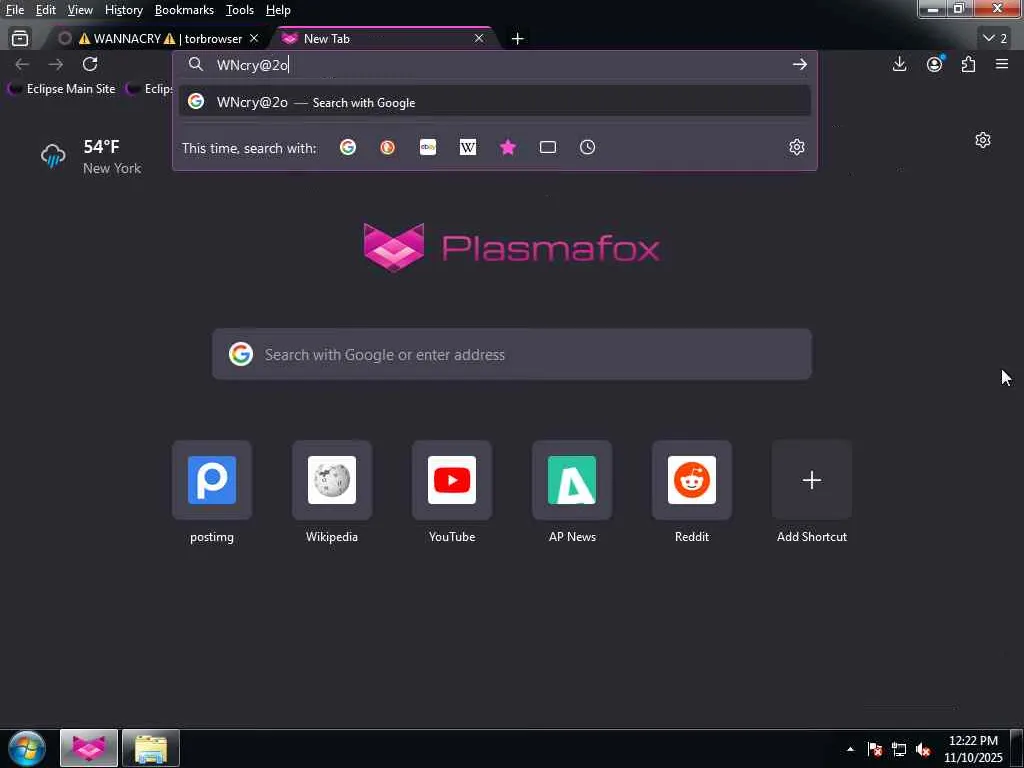The image size is (1024, 768).
Task: Search this time with Google icon
Action: (347, 147)
